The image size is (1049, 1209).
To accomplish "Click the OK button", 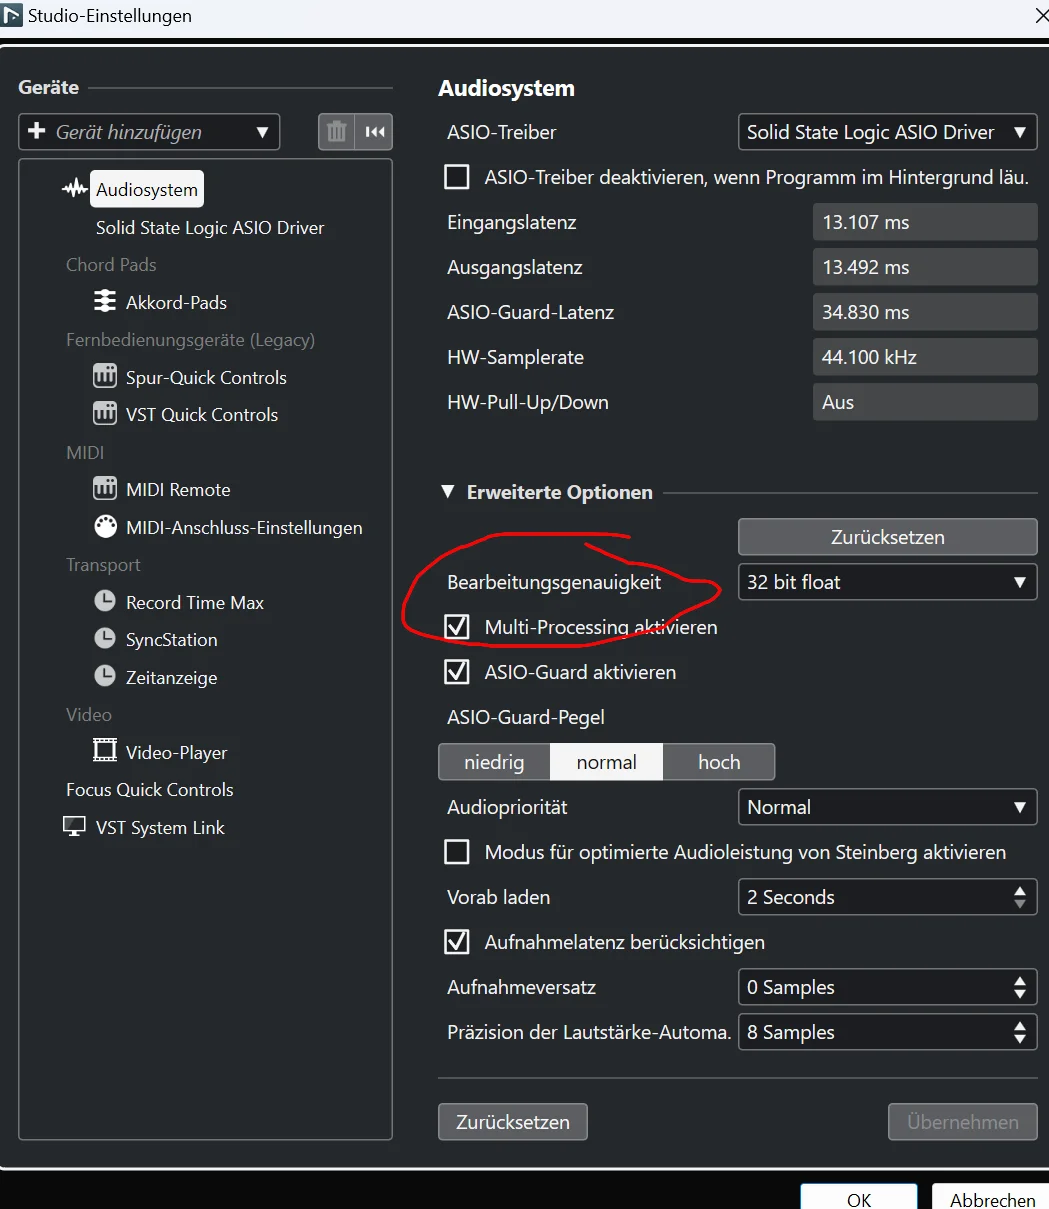I will 859,1197.
